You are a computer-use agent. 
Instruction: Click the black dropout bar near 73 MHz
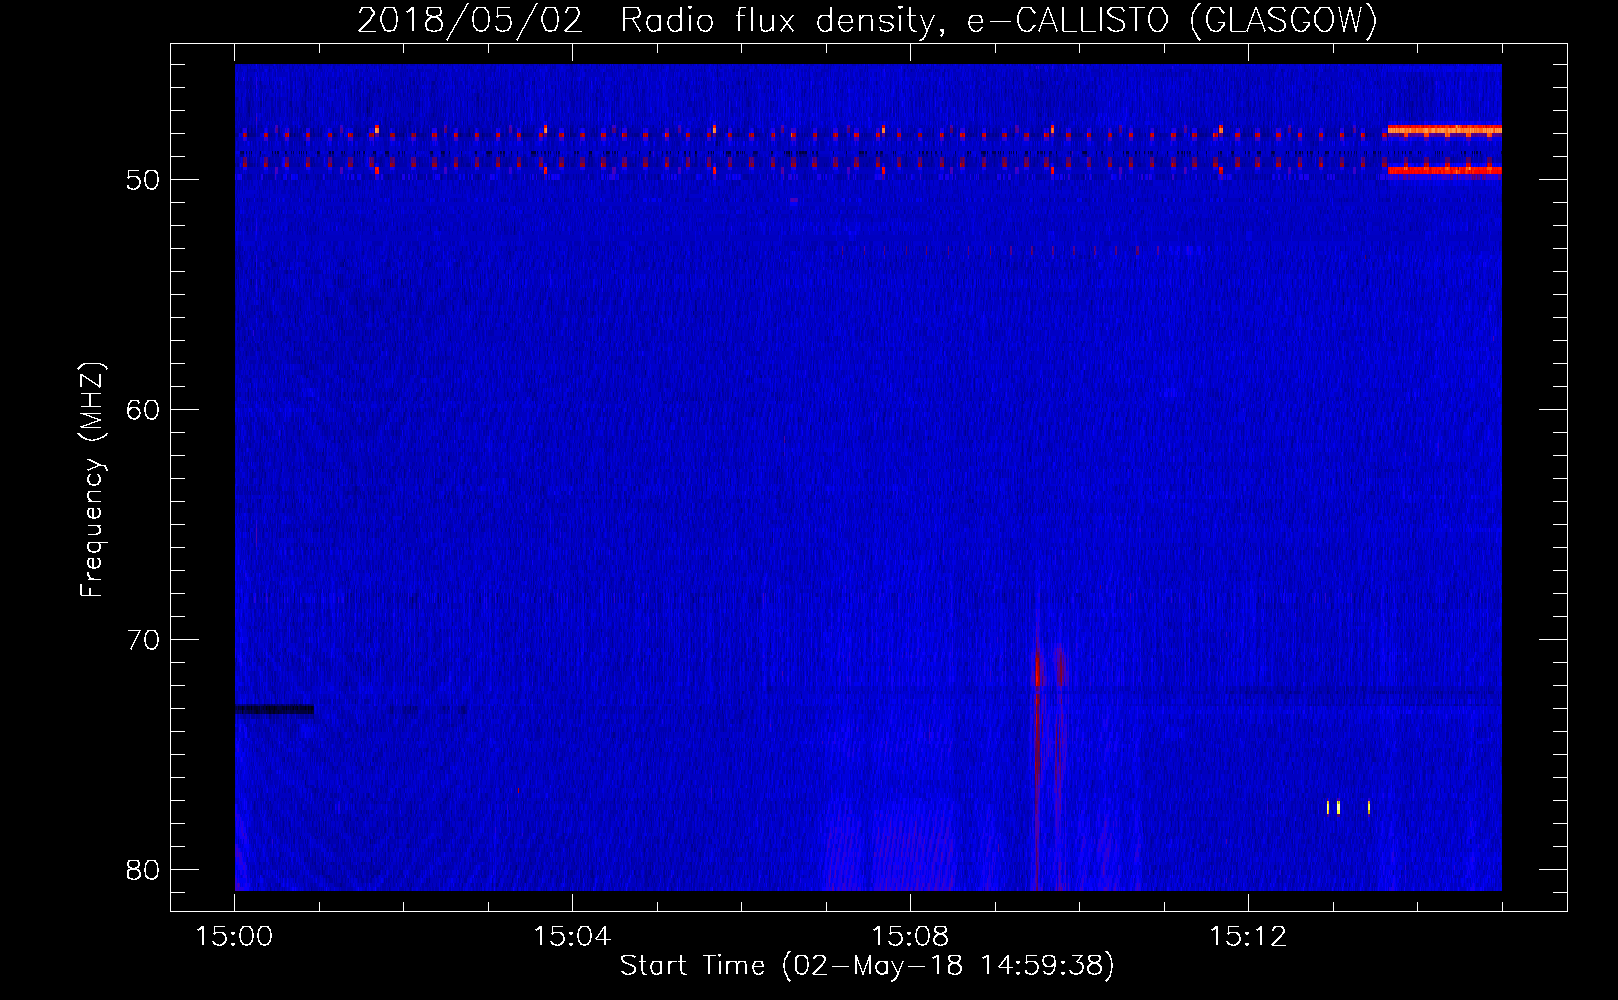coord(274,709)
